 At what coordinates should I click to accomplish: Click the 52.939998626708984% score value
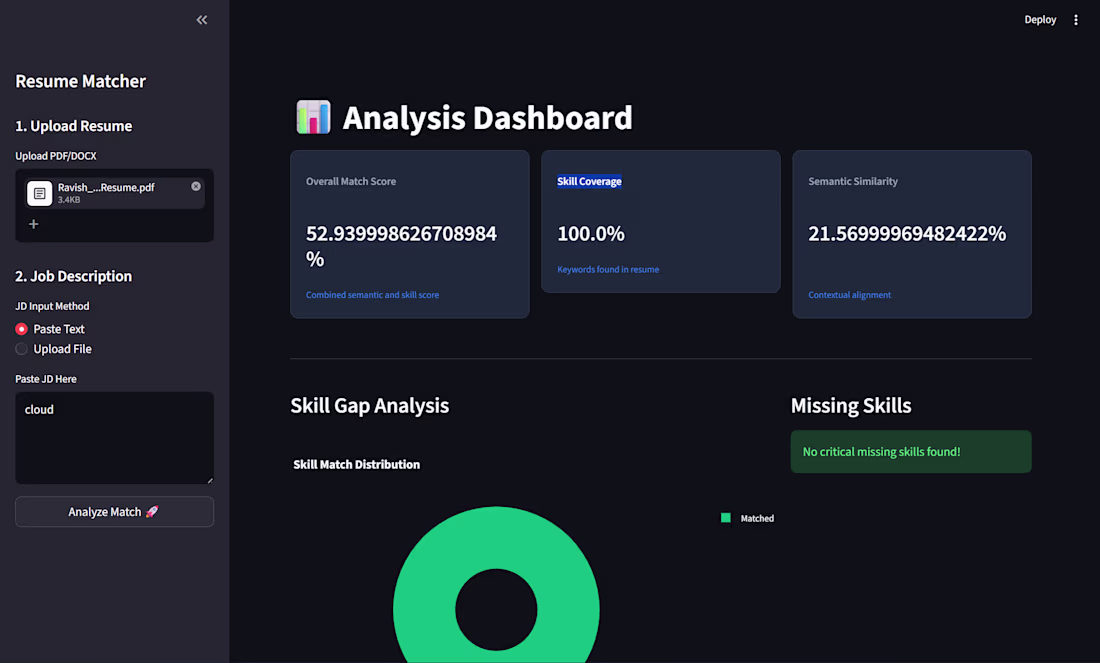pyautogui.click(x=401, y=246)
